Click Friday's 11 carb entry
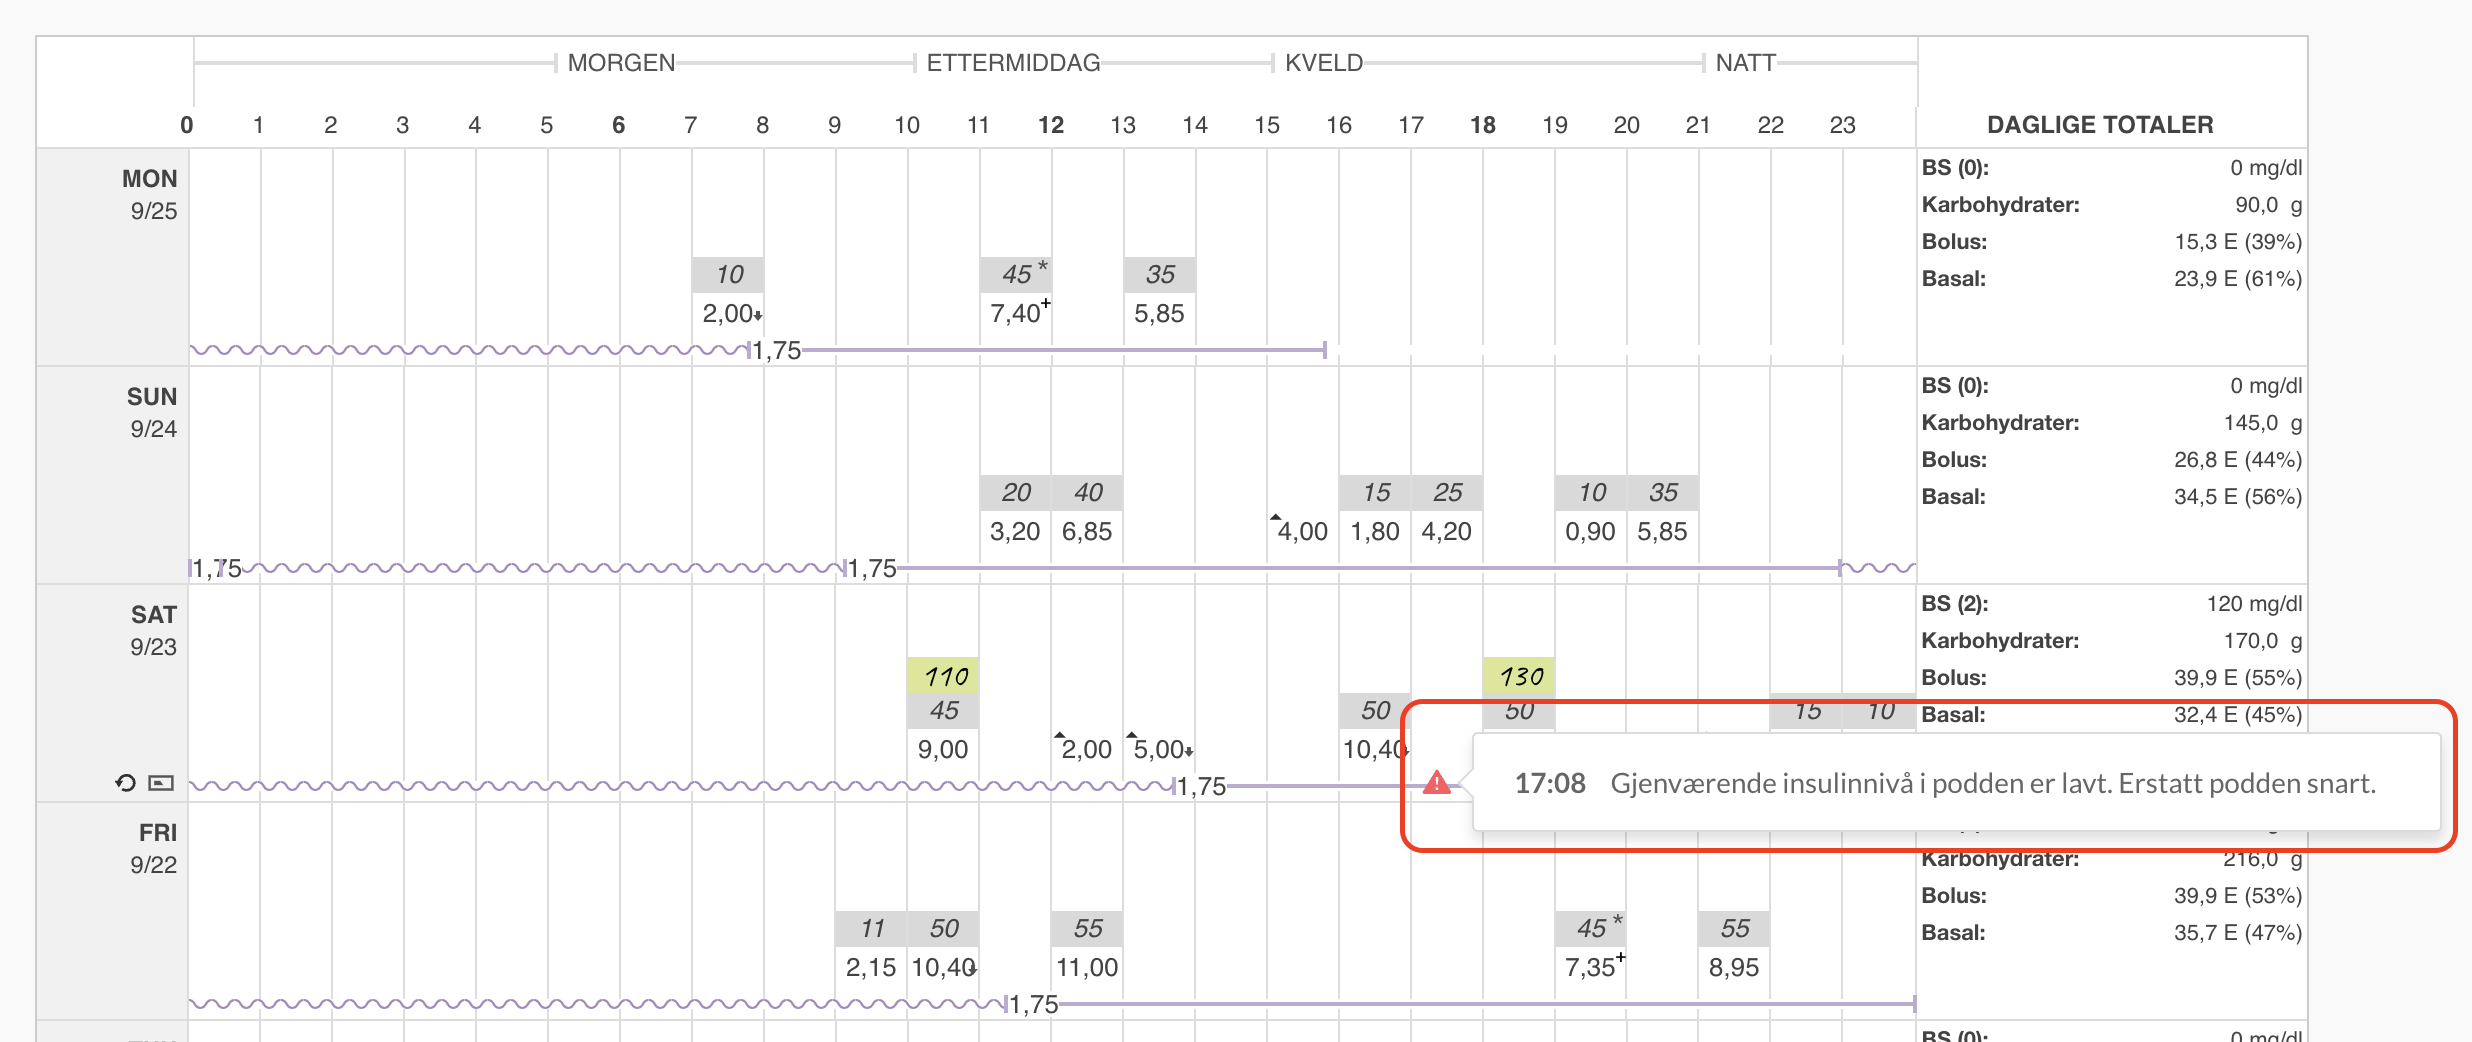 [872, 928]
